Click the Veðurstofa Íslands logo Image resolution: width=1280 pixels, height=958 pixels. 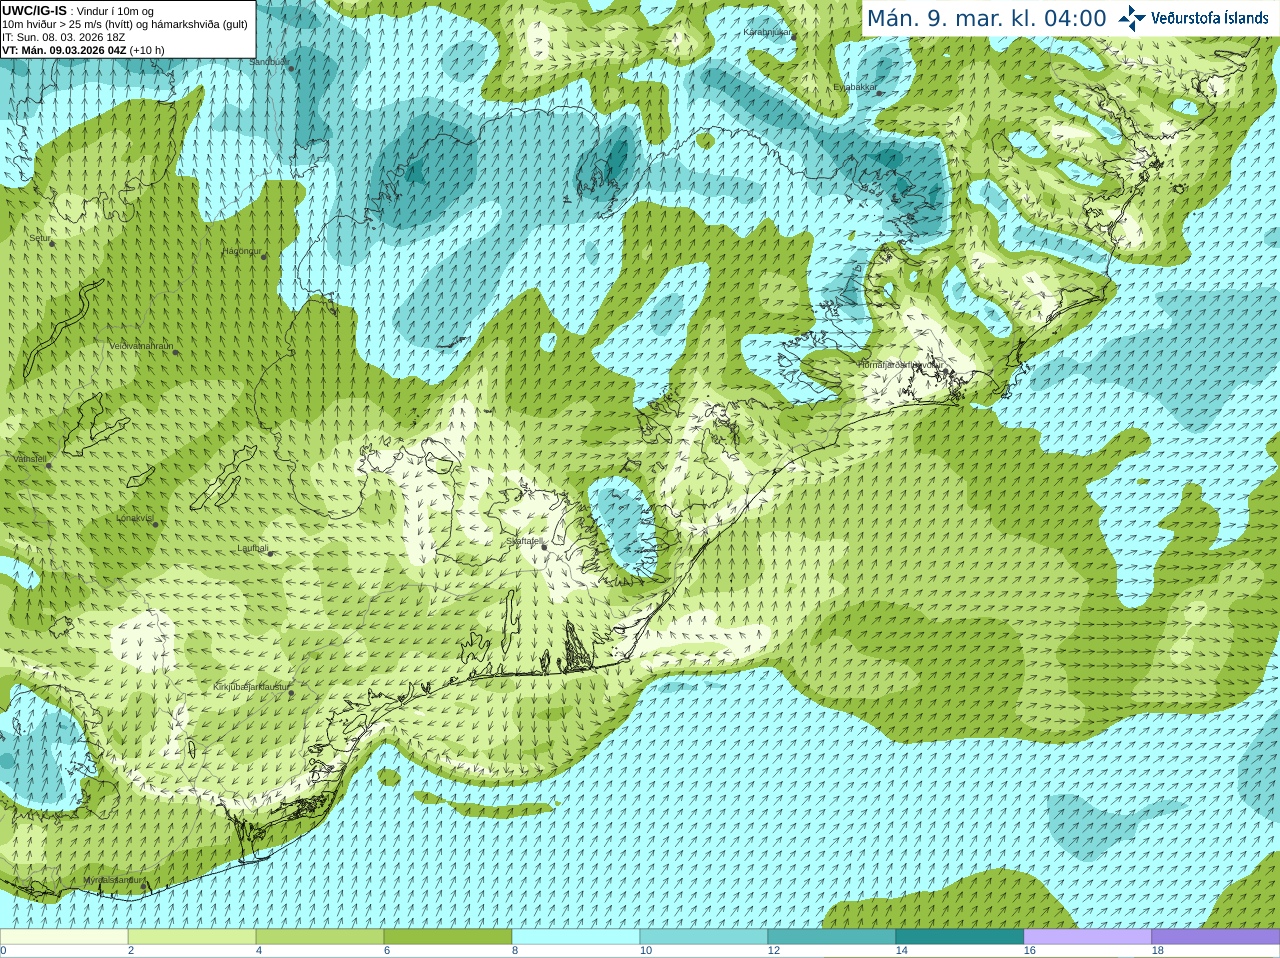(x=1194, y=18)
